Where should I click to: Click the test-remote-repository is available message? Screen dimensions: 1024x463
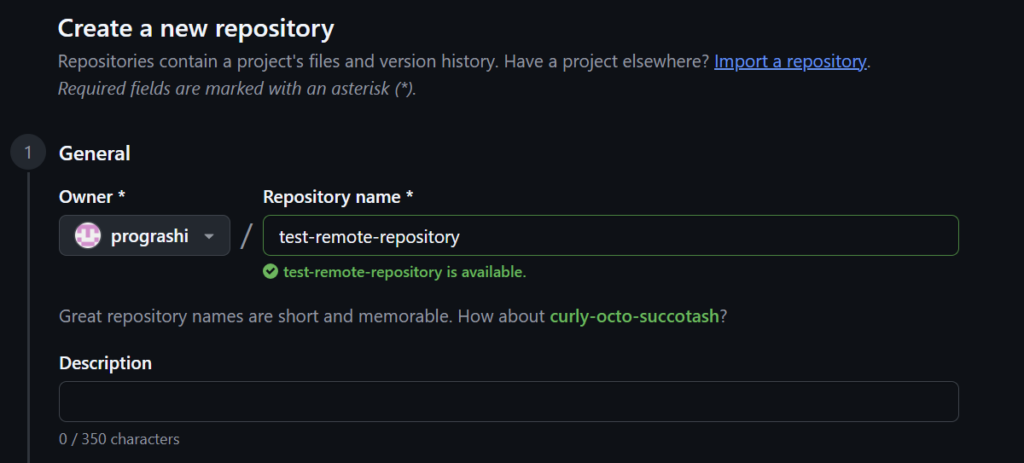404,272
